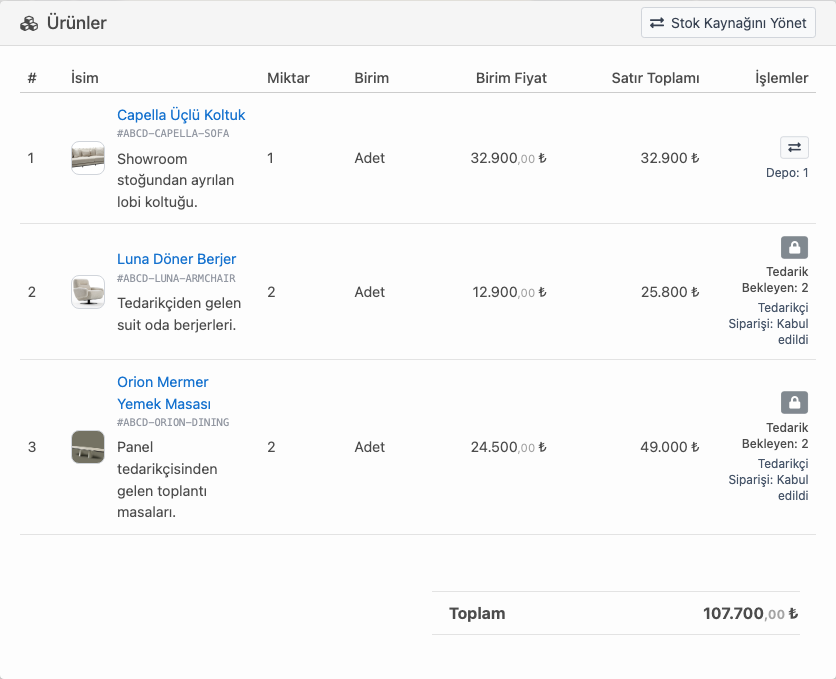
Task: Click the Adet unit in Luna Döner Berjer row
Action: point(369,292)
